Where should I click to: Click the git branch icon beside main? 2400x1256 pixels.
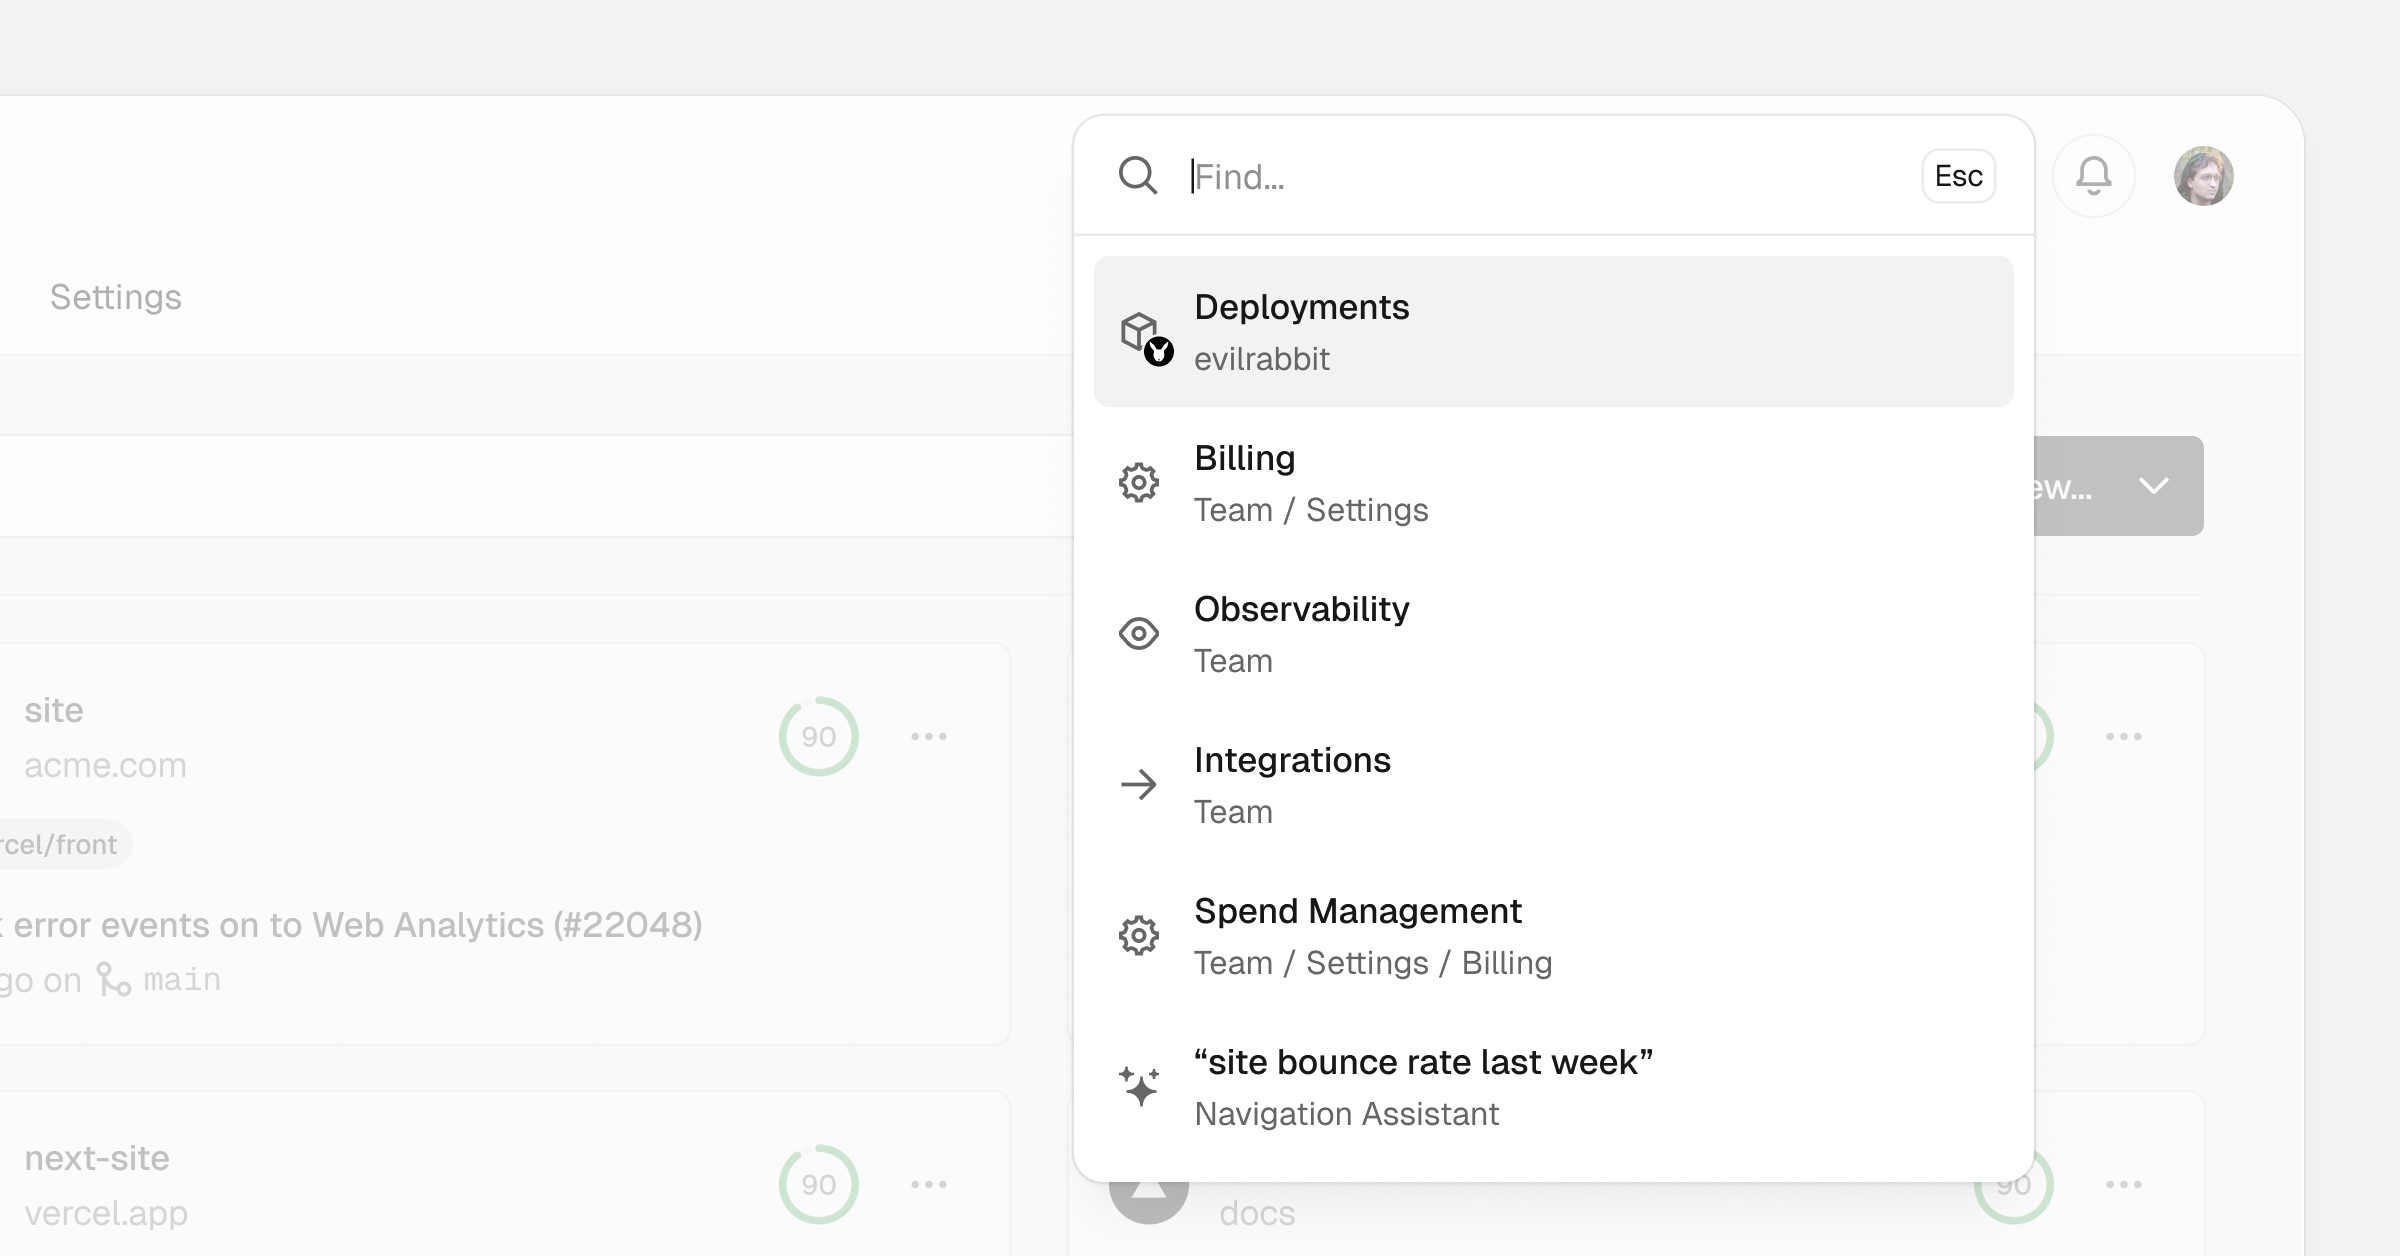[115, 979]
